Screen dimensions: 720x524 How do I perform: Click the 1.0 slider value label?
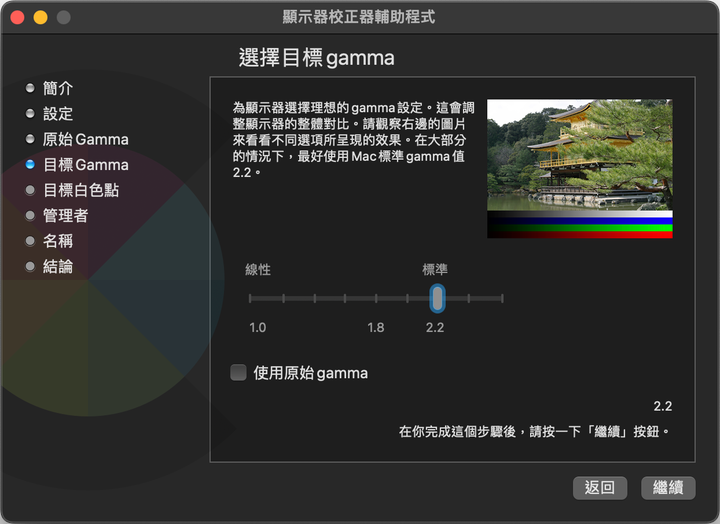pos(258,327)
